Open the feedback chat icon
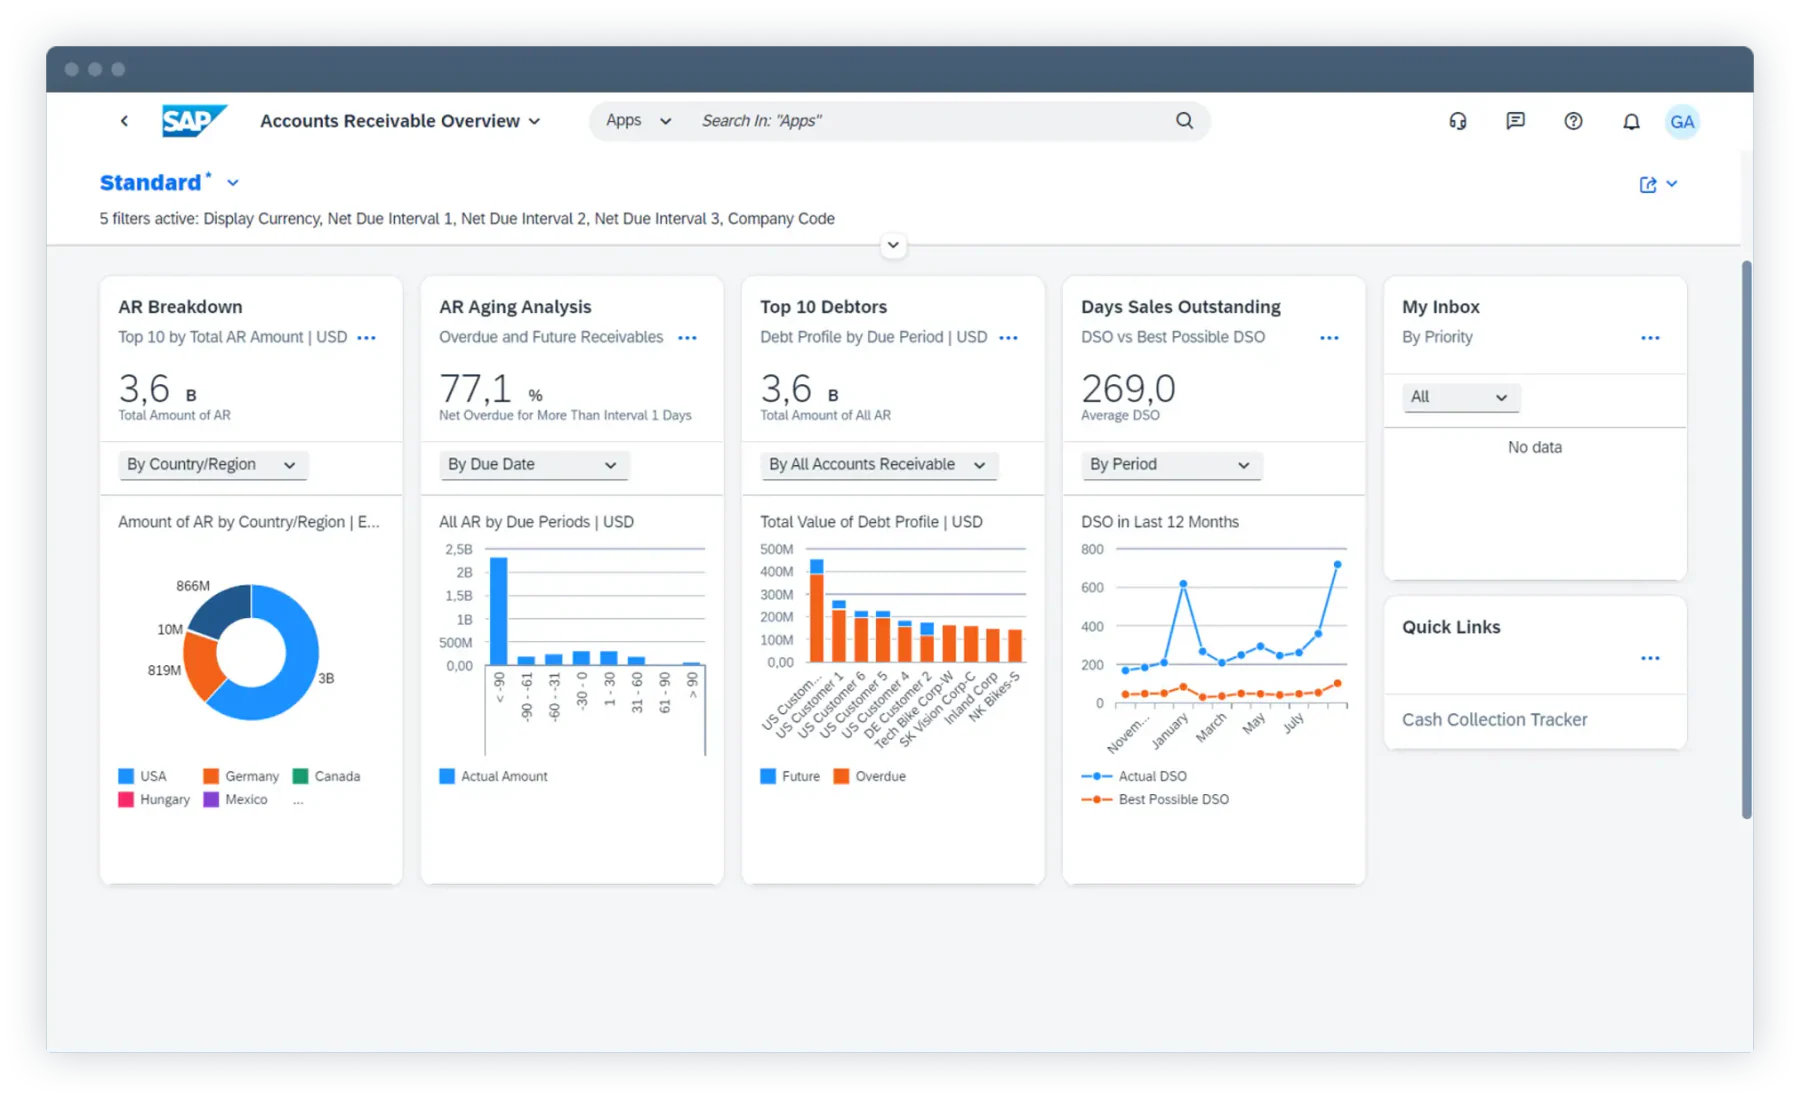Screen dimensions: 1800x1099 pyautogui.click(x=1516, y=121)
